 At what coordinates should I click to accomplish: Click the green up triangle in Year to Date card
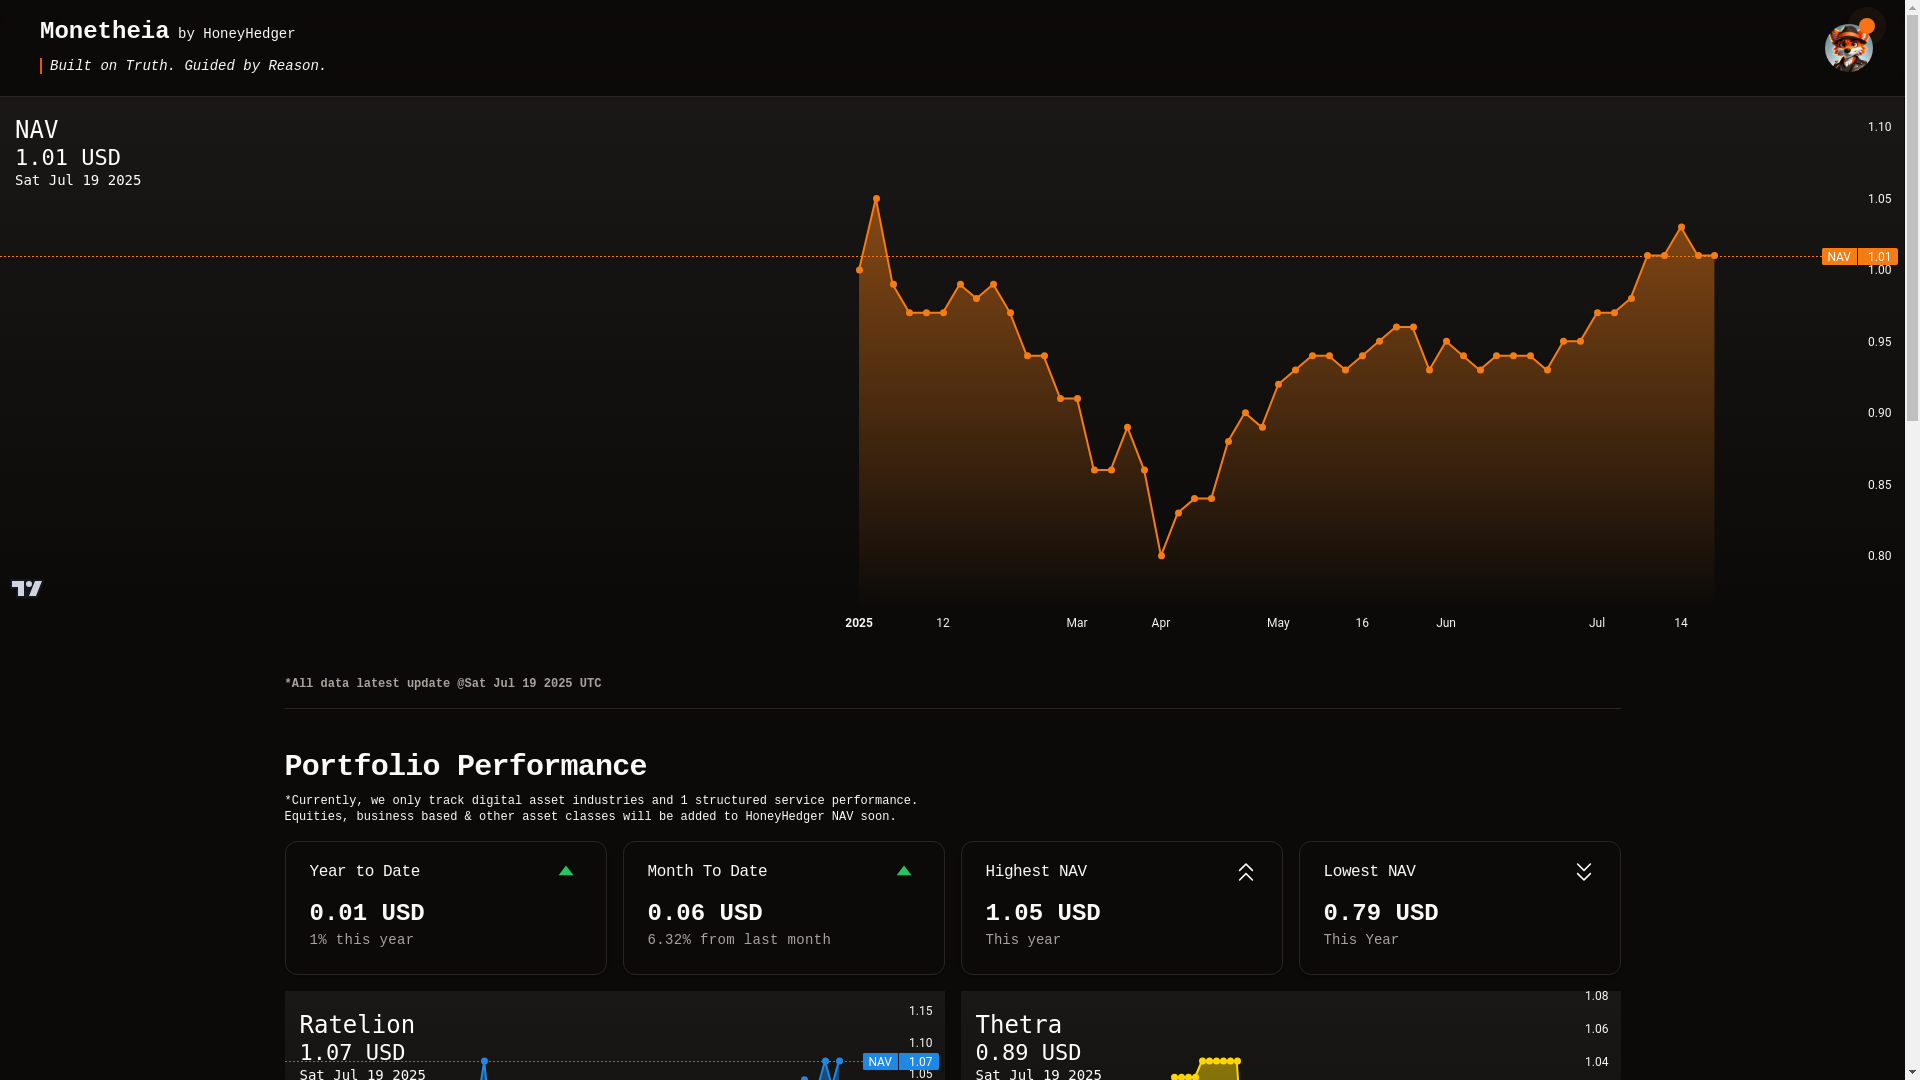pyautogui.click(x=566, y=871)
